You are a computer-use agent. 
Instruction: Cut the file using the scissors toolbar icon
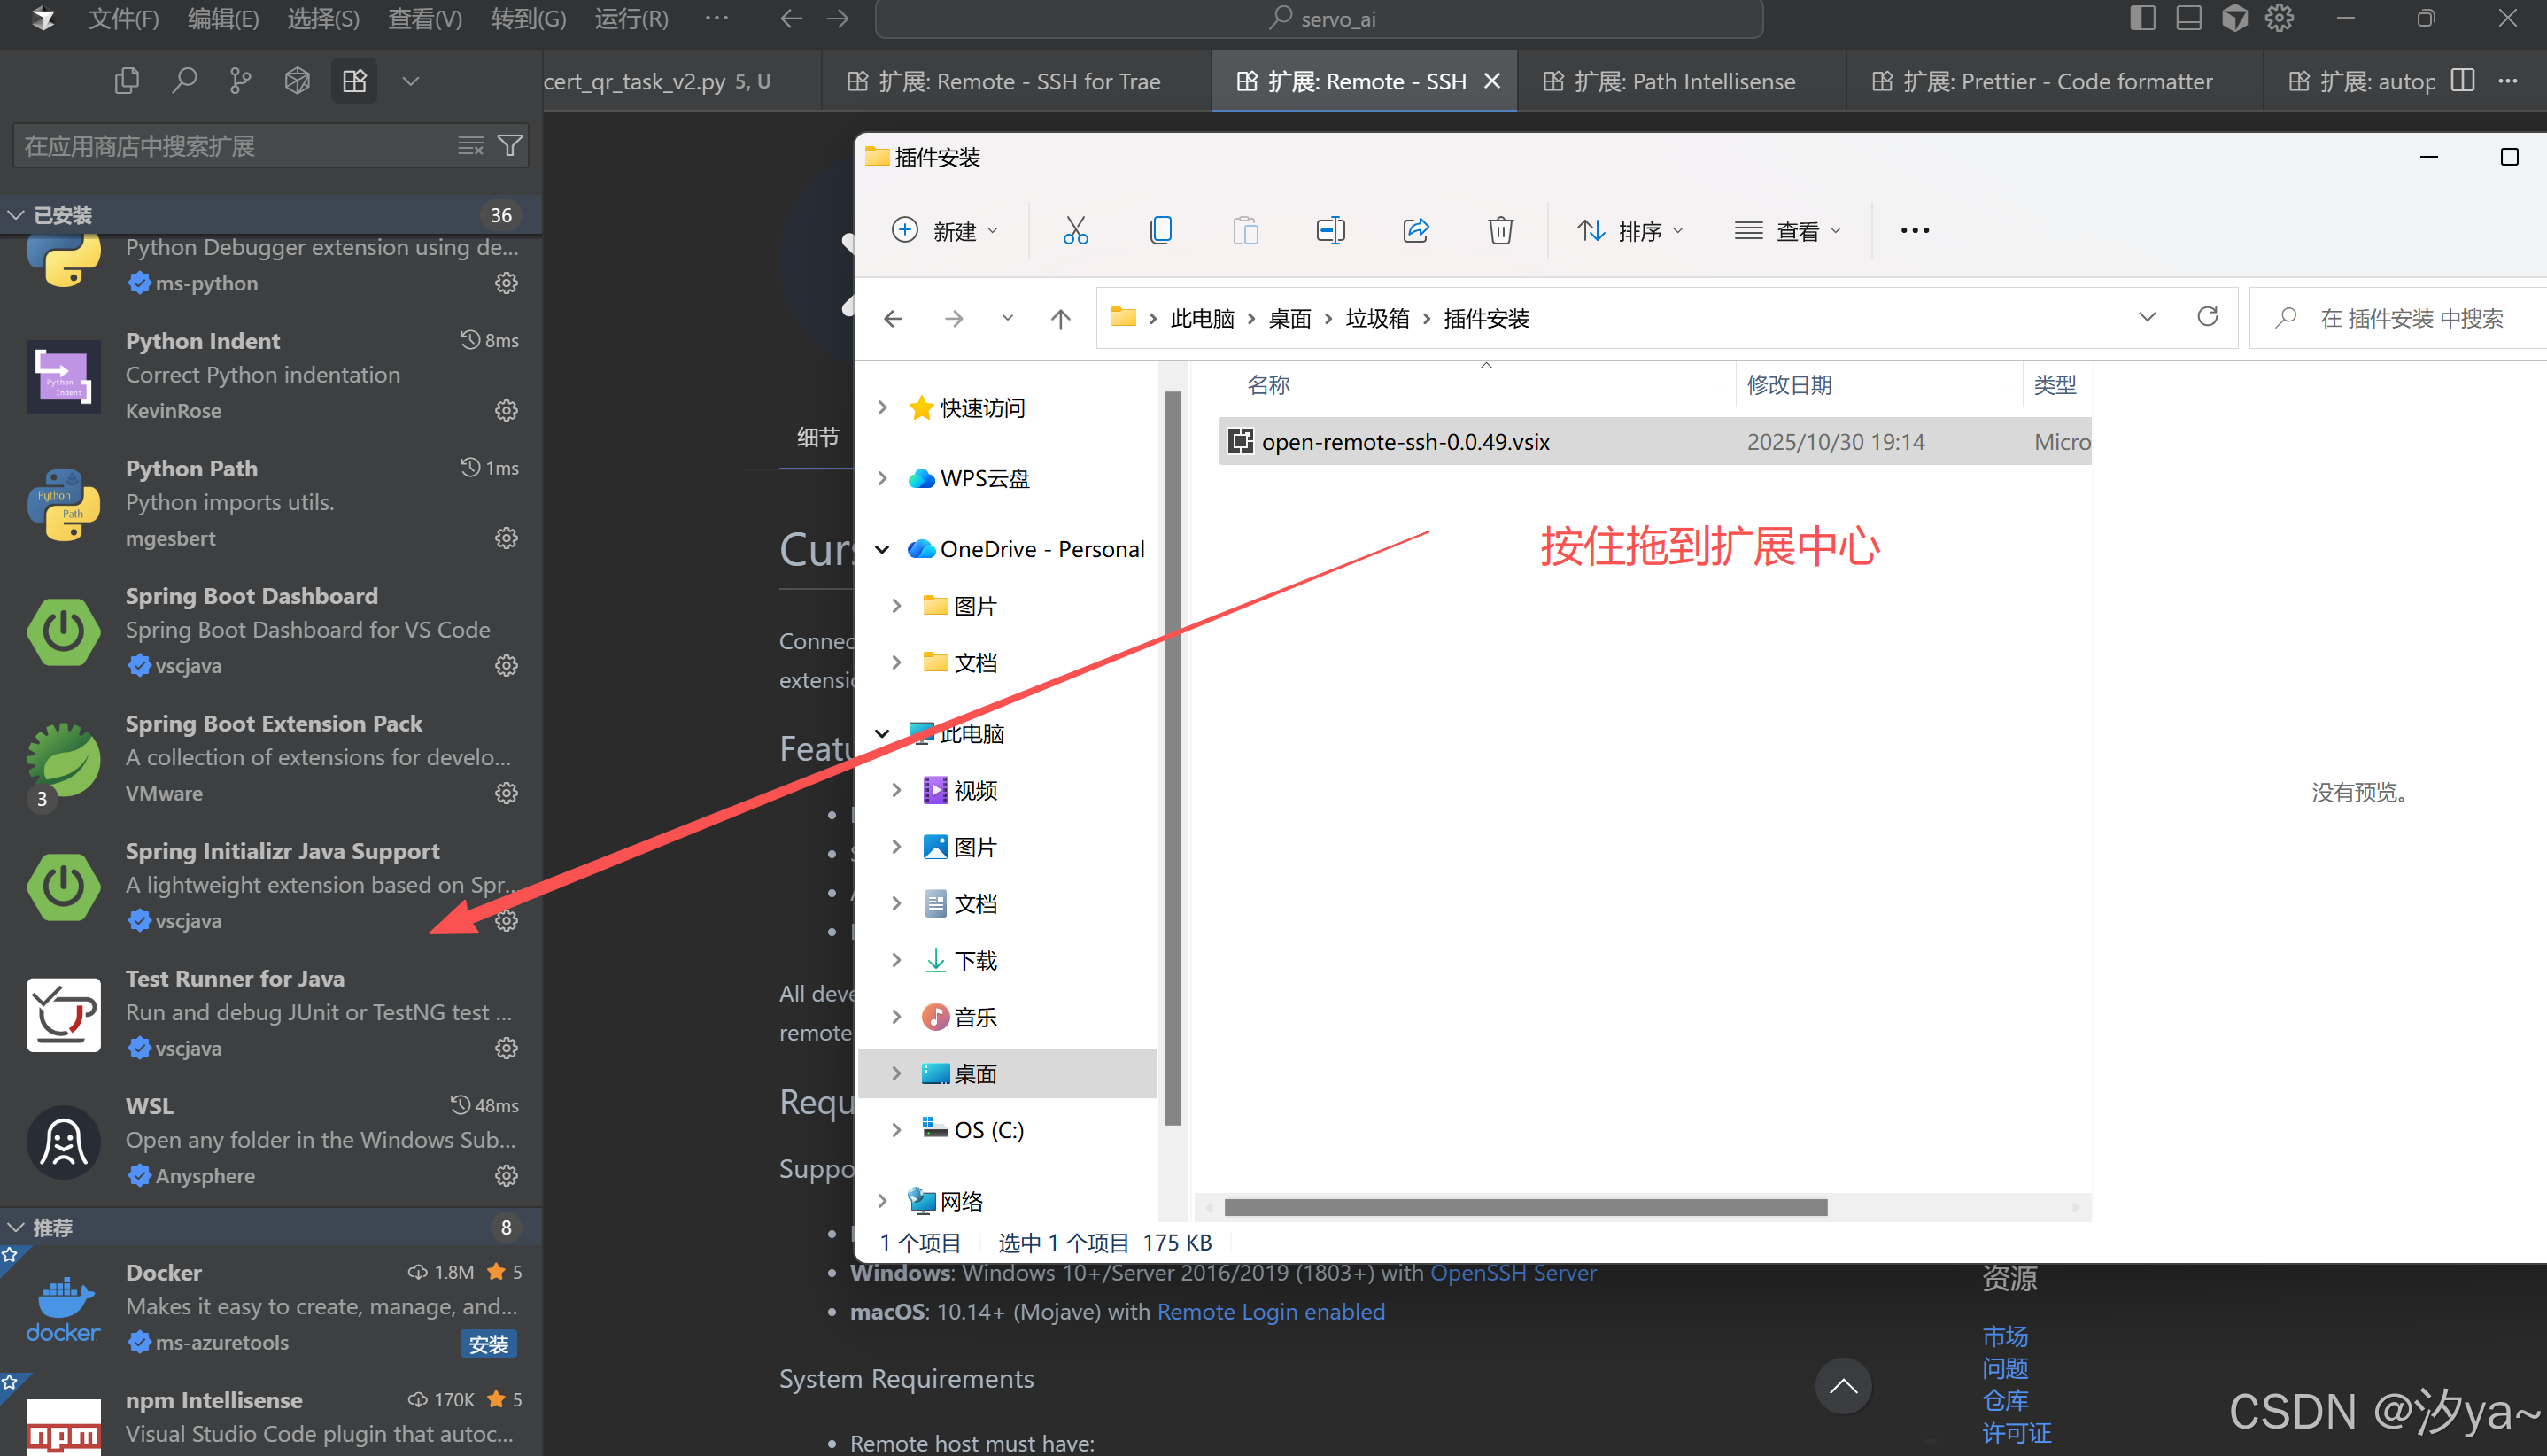click(1075, 230)
